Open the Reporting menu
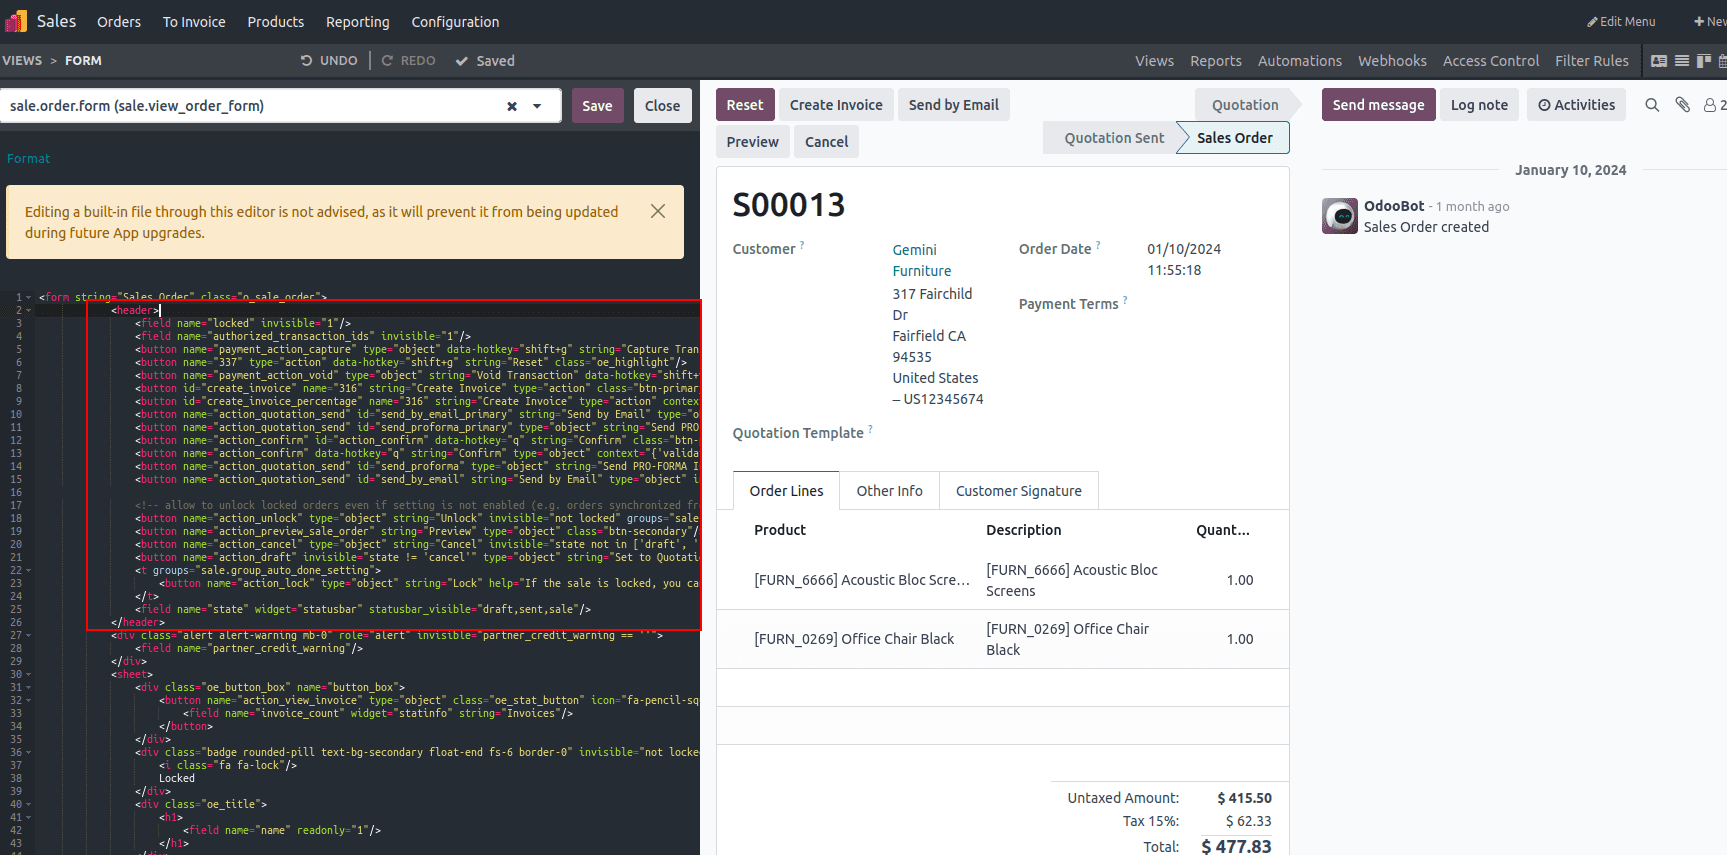Image resolution: width=1727 pixels, height=855 pixels. tap(358, 22)
